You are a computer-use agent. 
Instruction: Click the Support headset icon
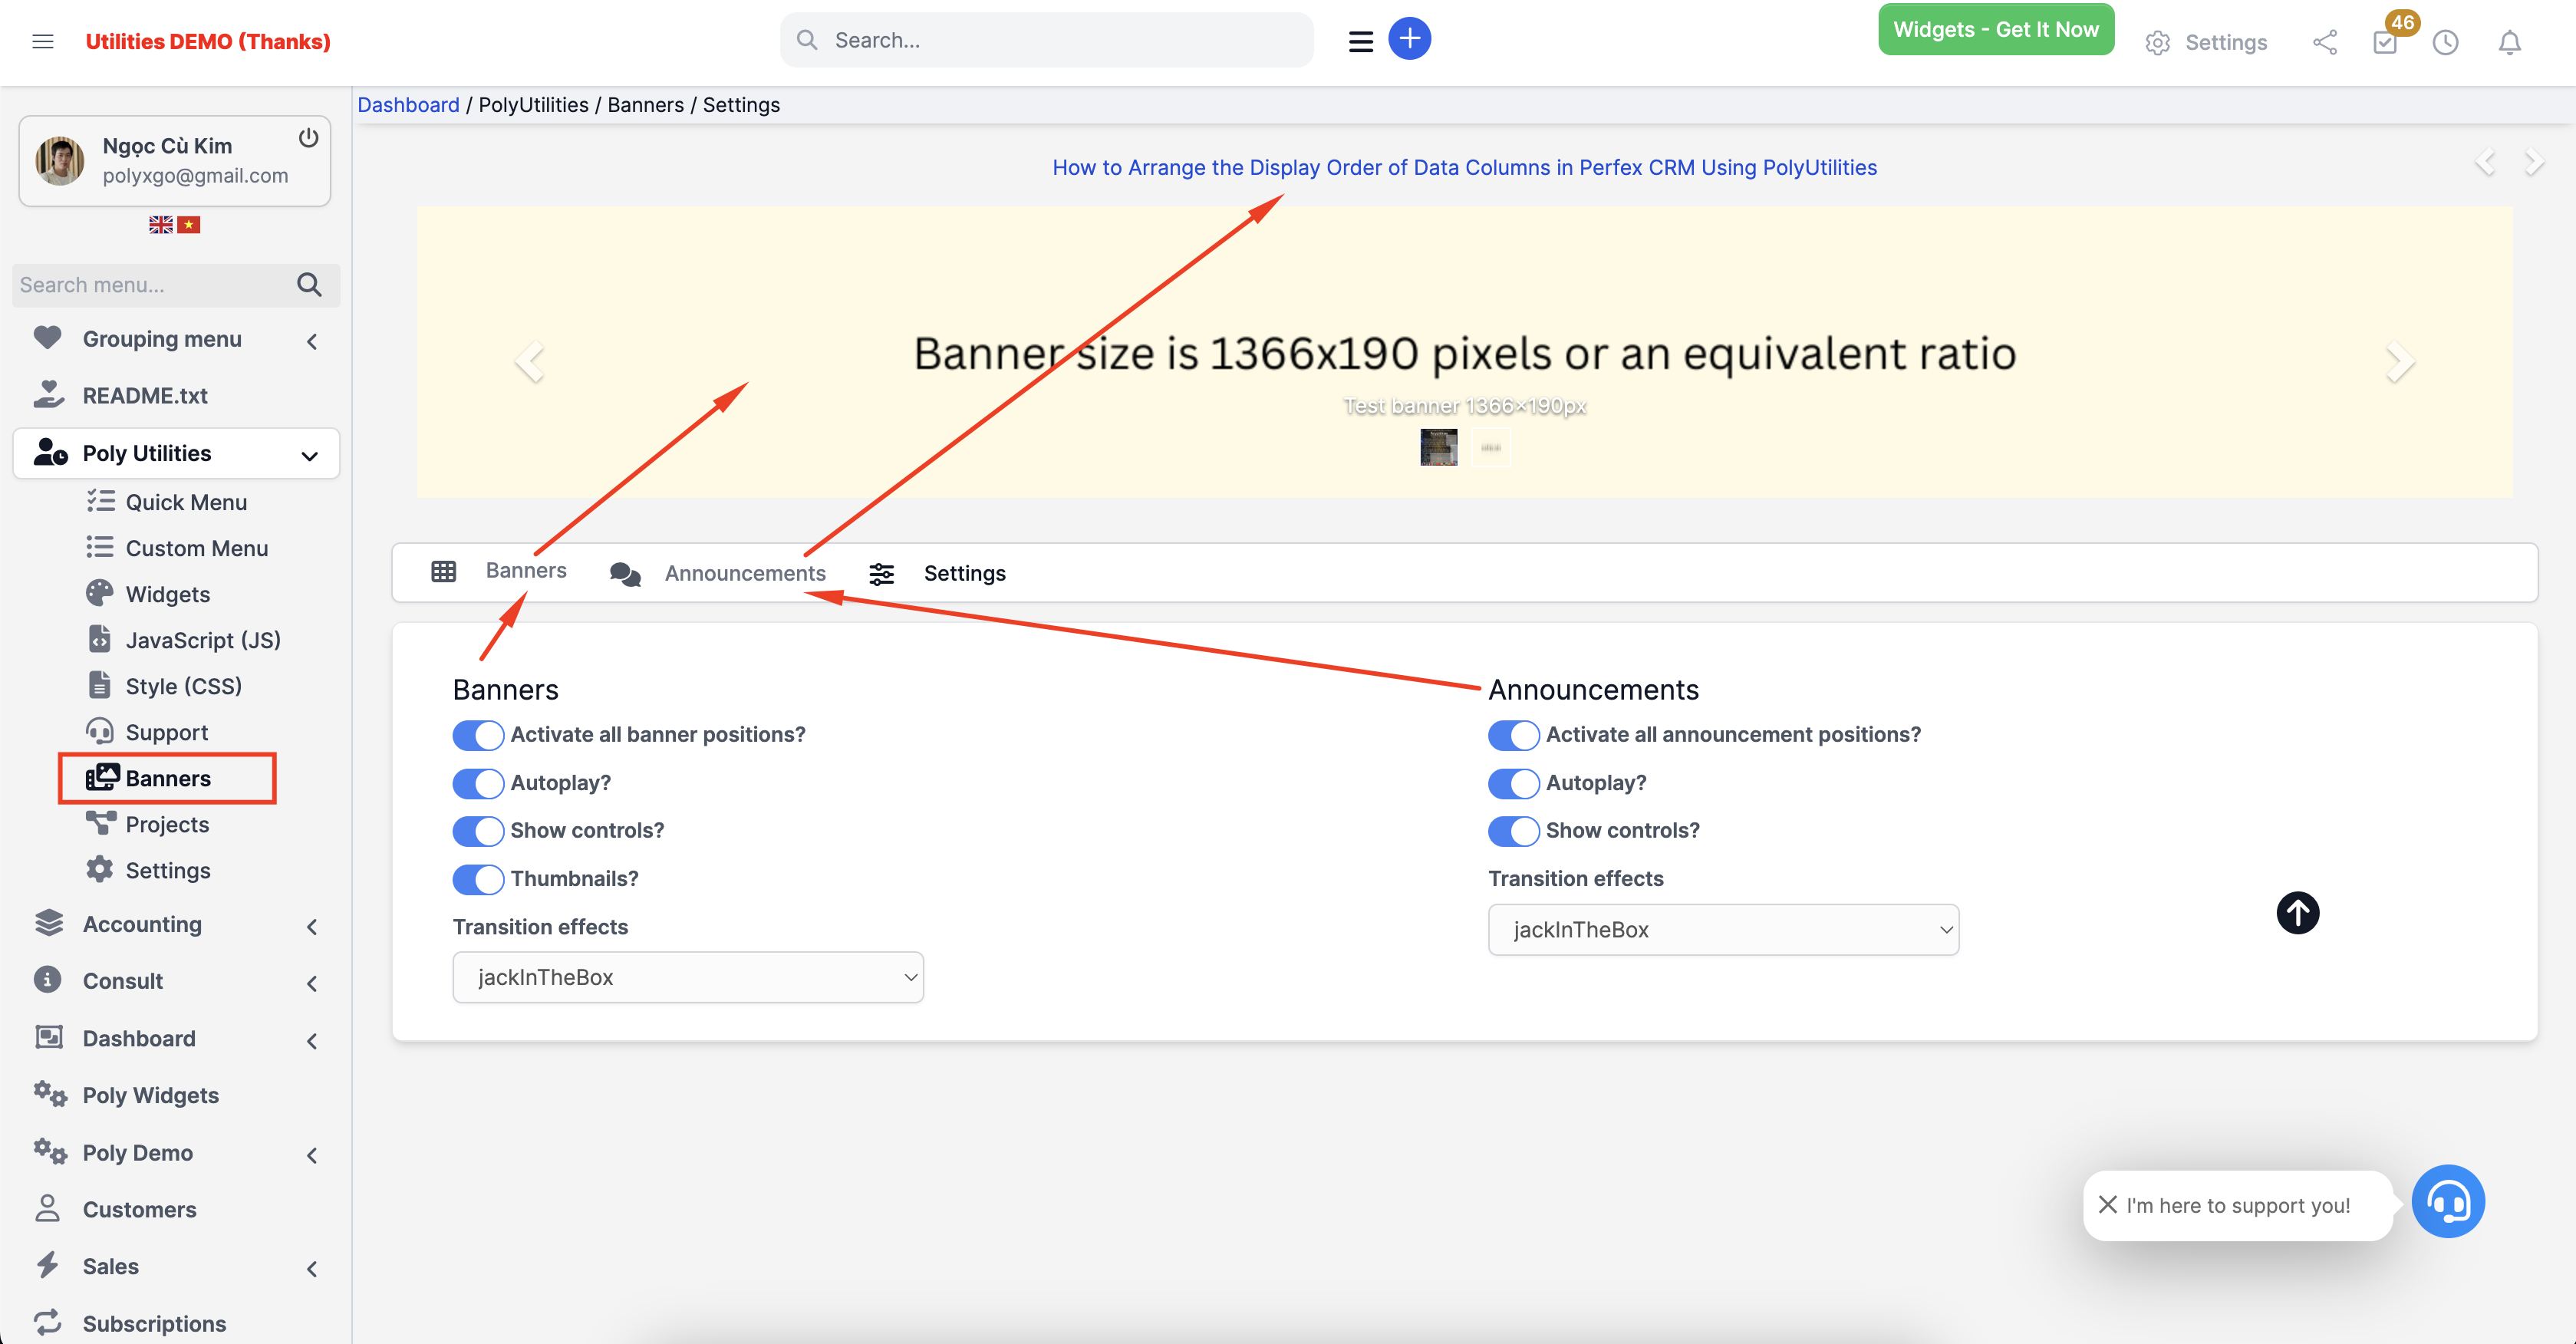coord(101,731)
